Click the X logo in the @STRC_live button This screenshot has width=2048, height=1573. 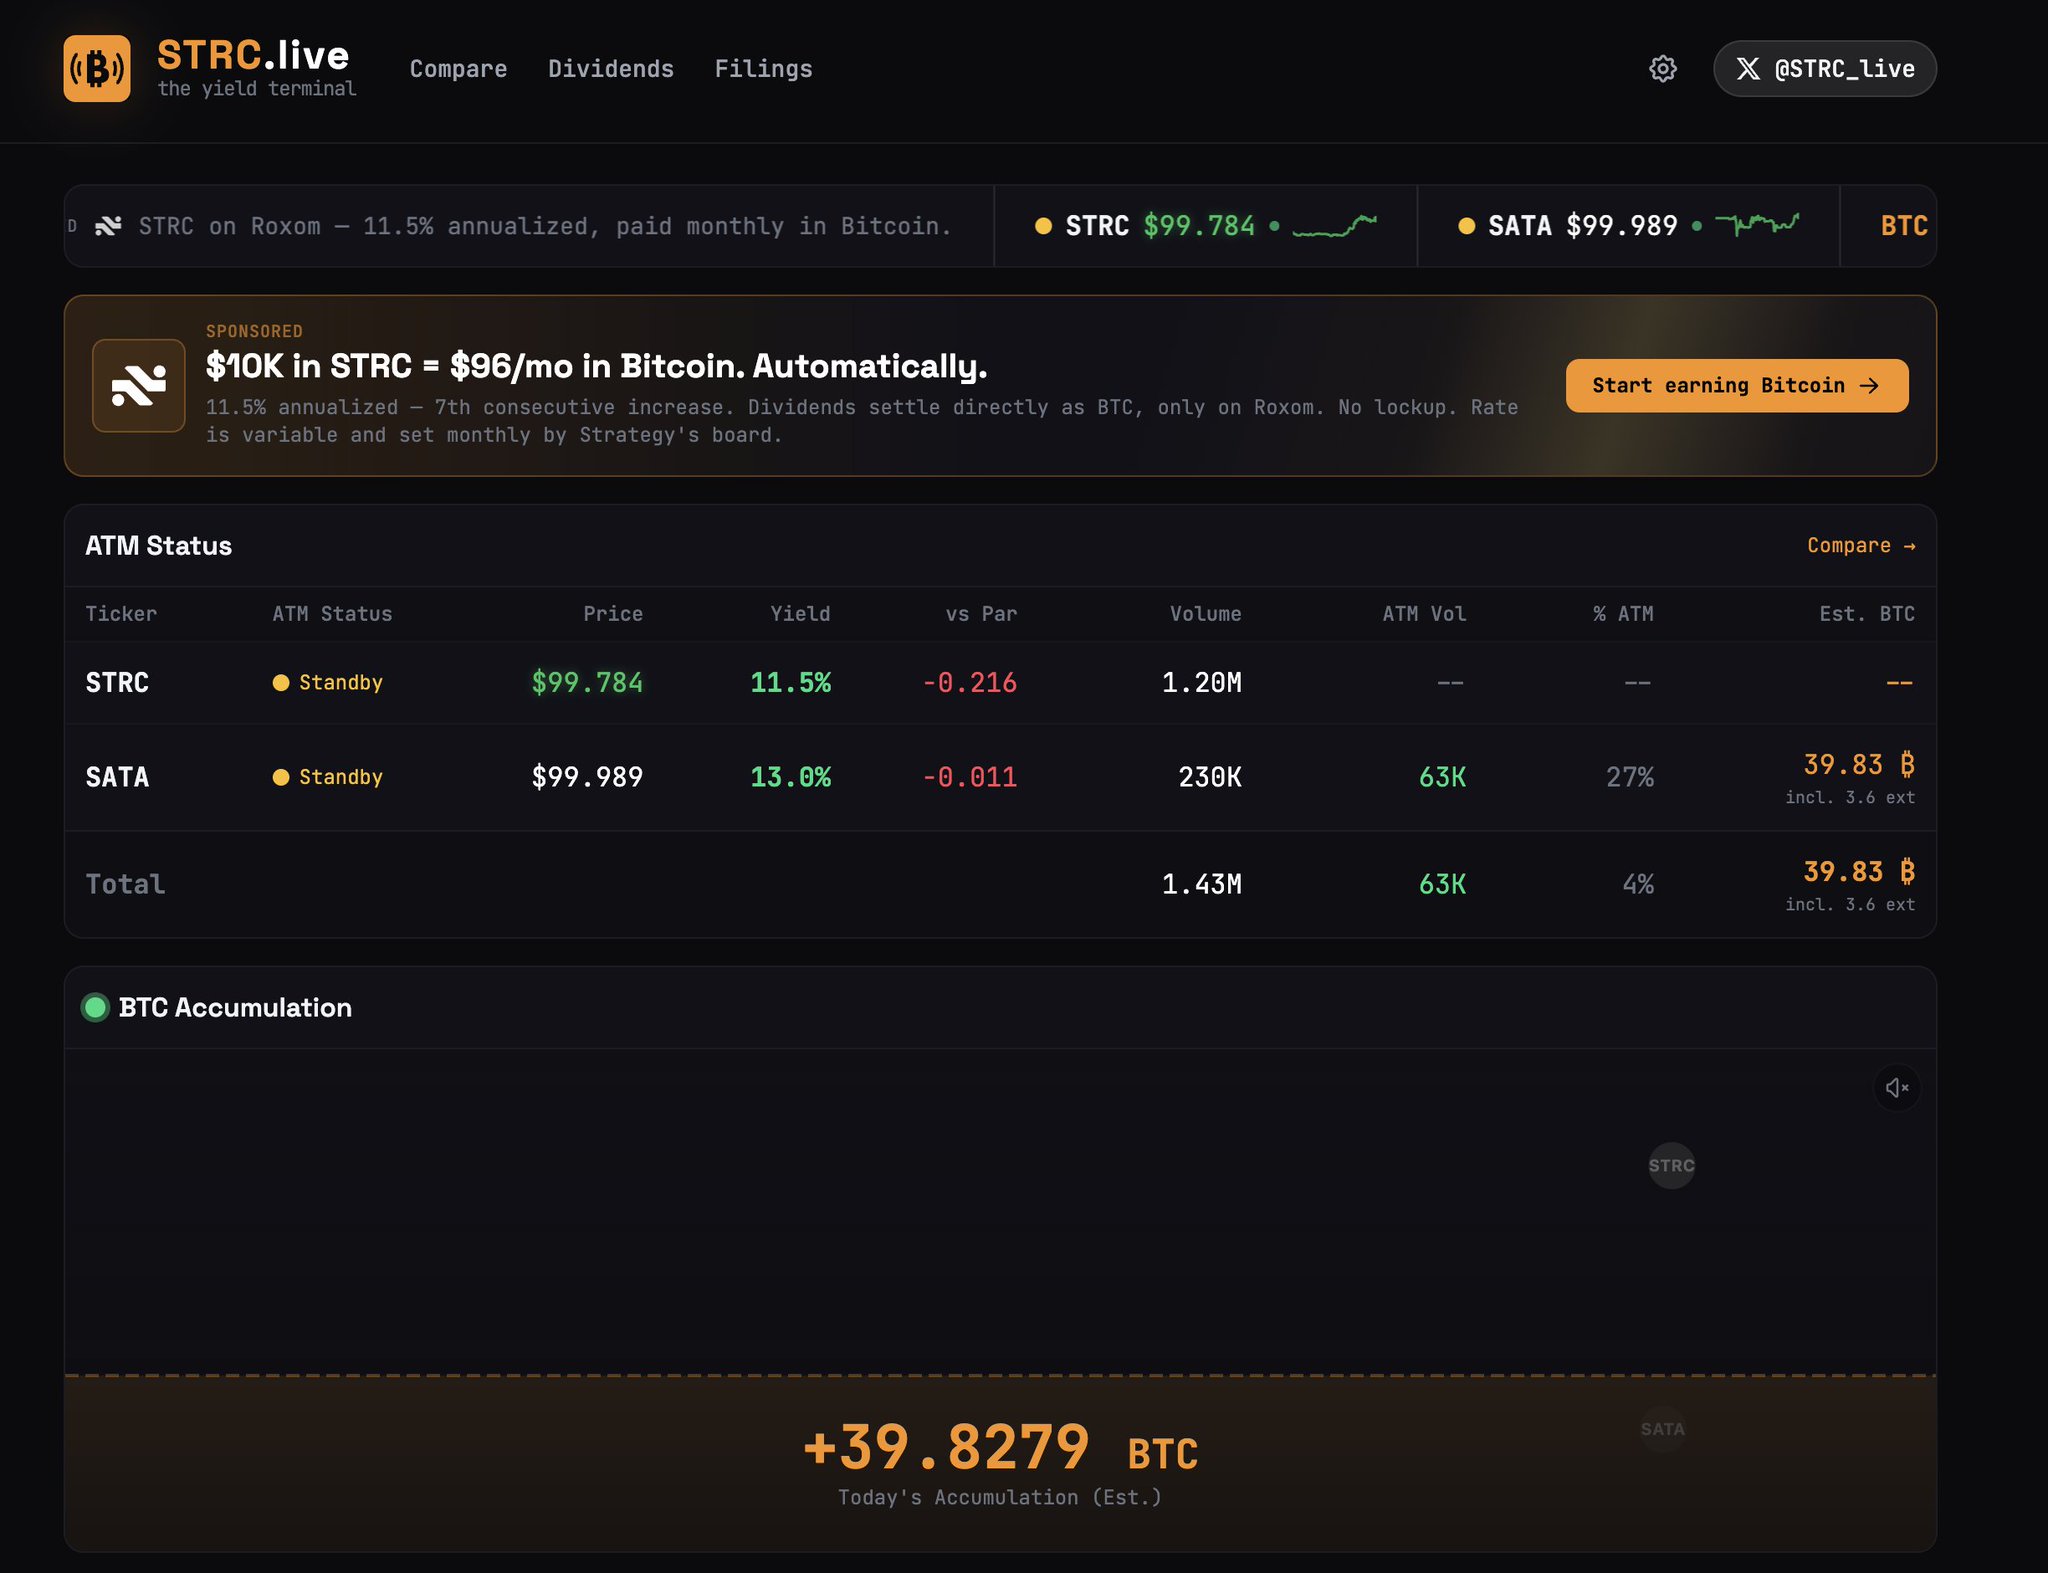(1748, 69)
